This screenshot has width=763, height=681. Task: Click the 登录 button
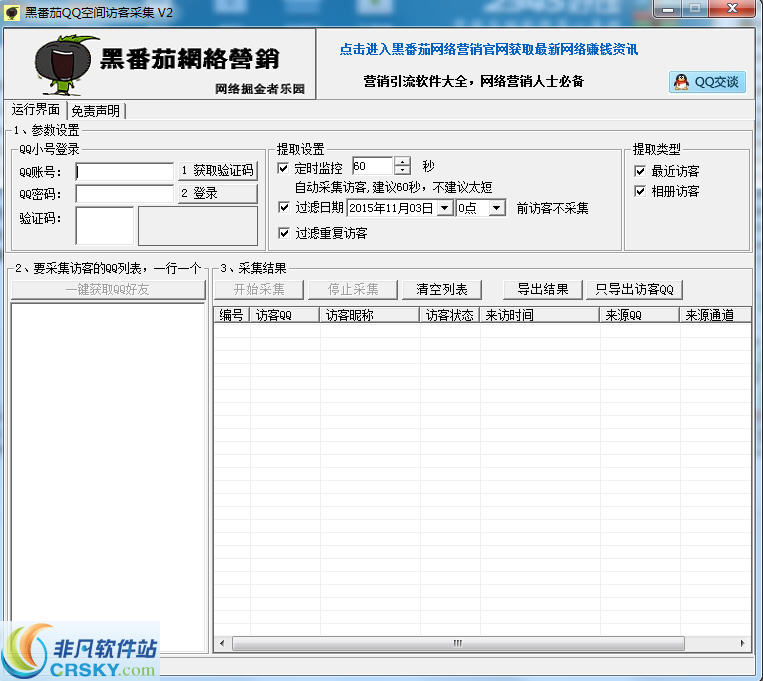point(218,193)
